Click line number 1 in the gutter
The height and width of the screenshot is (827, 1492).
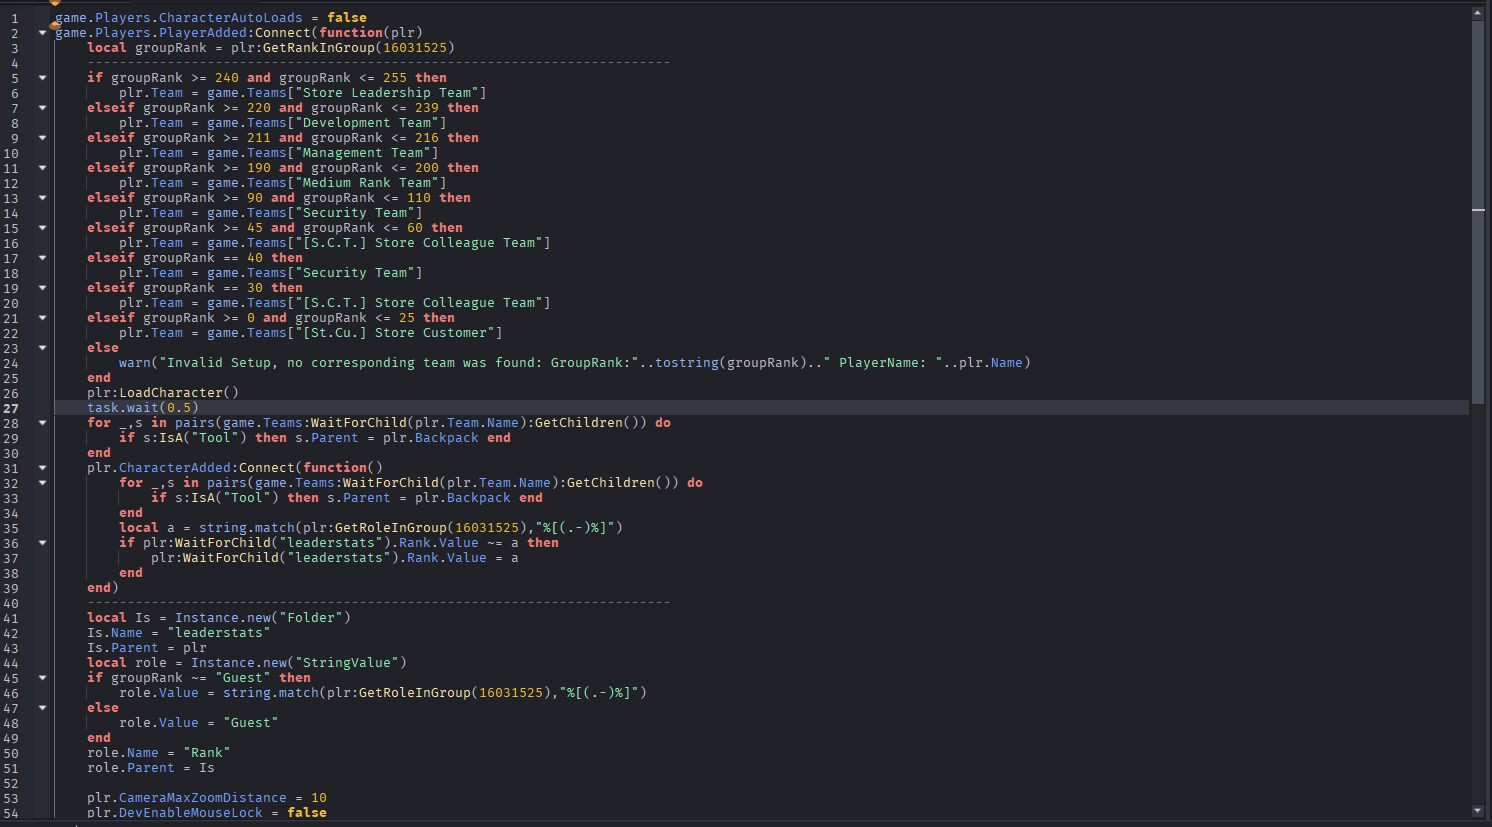pos(14,18)
